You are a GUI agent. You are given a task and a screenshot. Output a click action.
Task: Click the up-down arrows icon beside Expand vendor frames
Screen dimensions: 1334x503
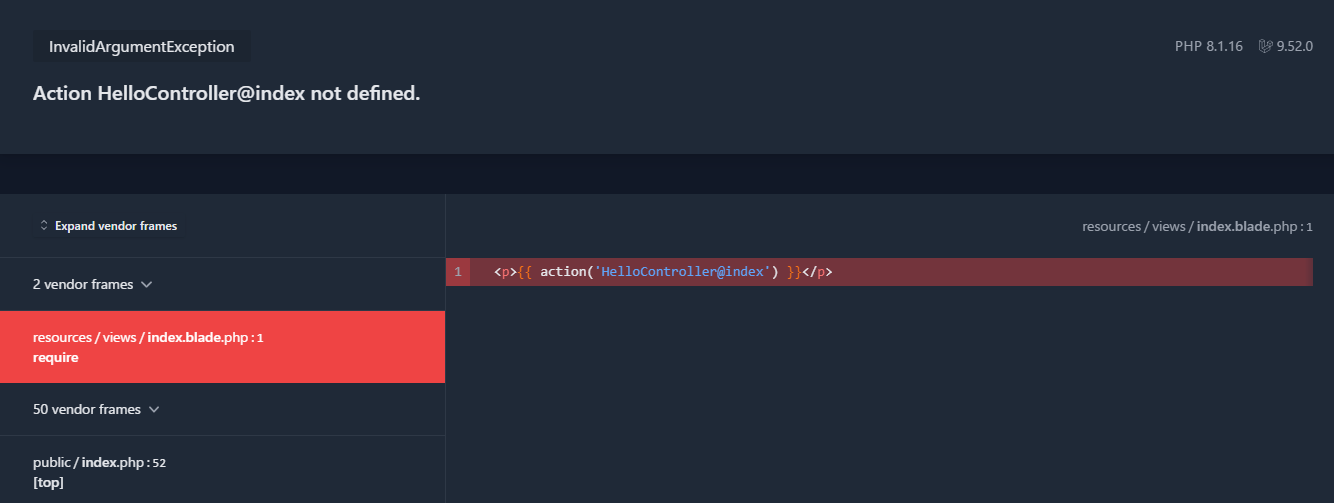pyautogui.click(x=44, y=226)
